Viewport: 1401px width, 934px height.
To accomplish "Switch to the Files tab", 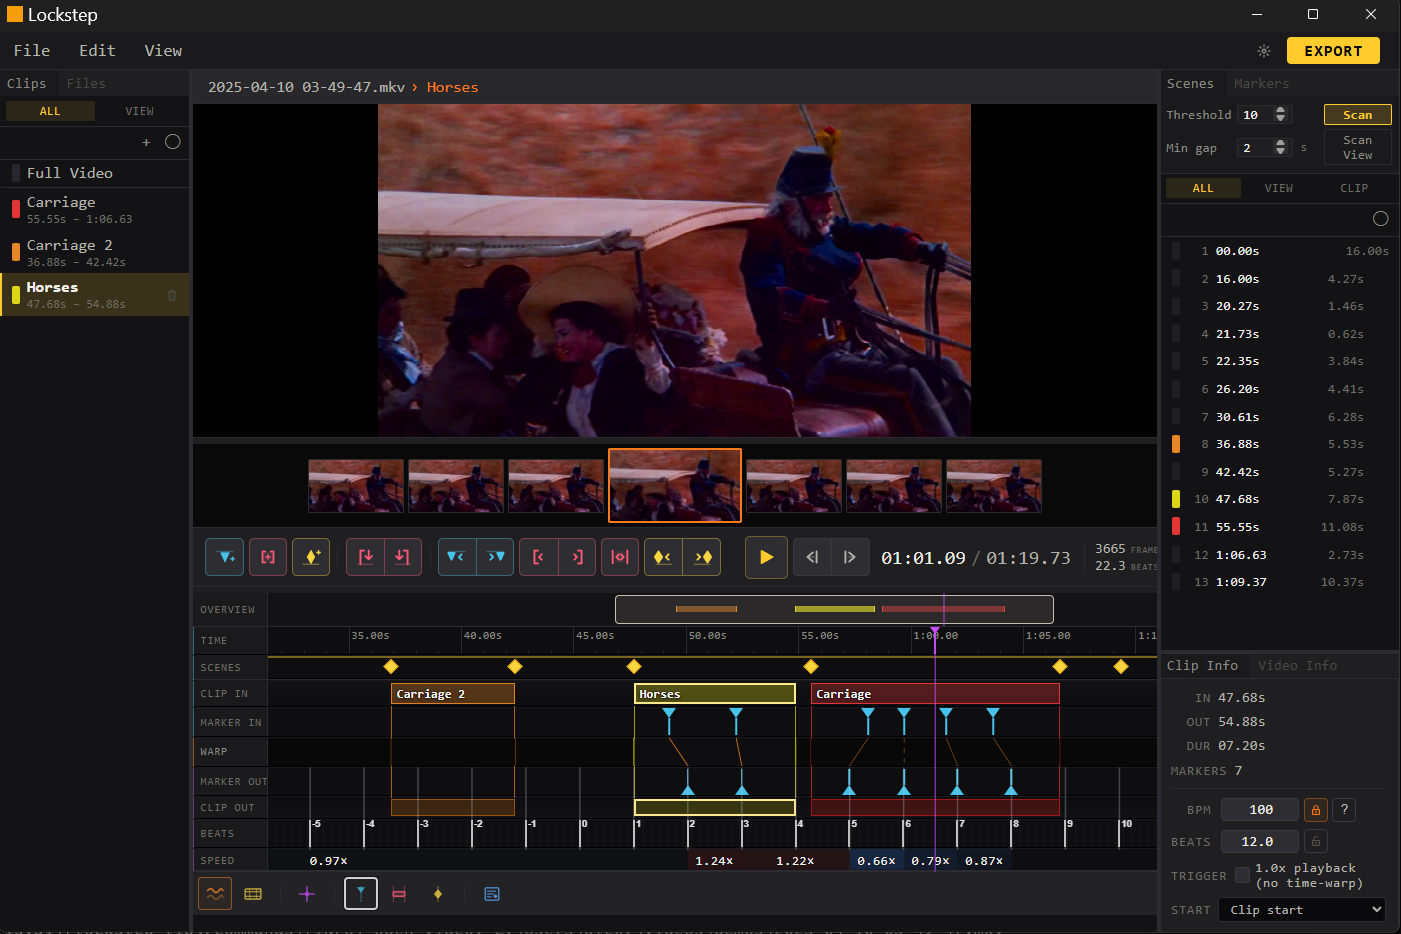I will [x=86, y=84].
